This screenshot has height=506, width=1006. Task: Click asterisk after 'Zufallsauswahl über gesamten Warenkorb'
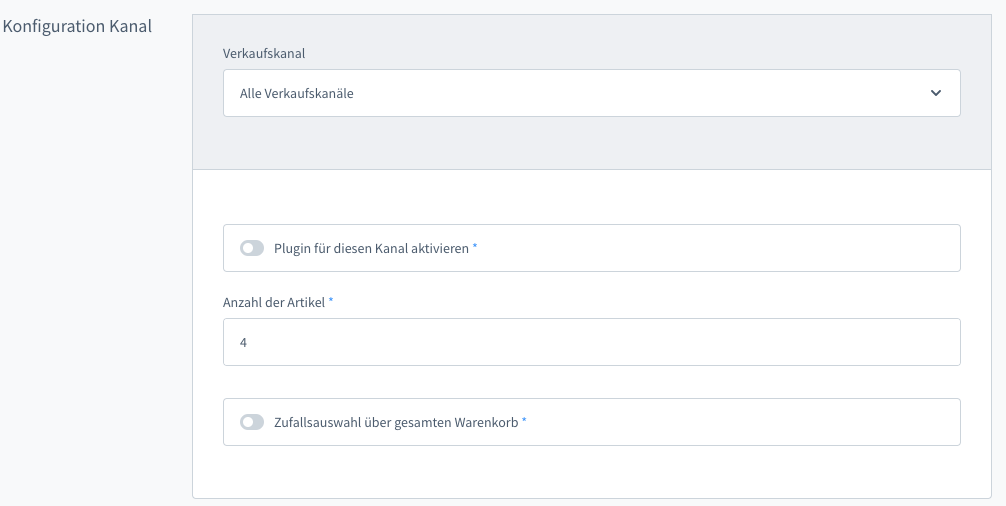524,421
